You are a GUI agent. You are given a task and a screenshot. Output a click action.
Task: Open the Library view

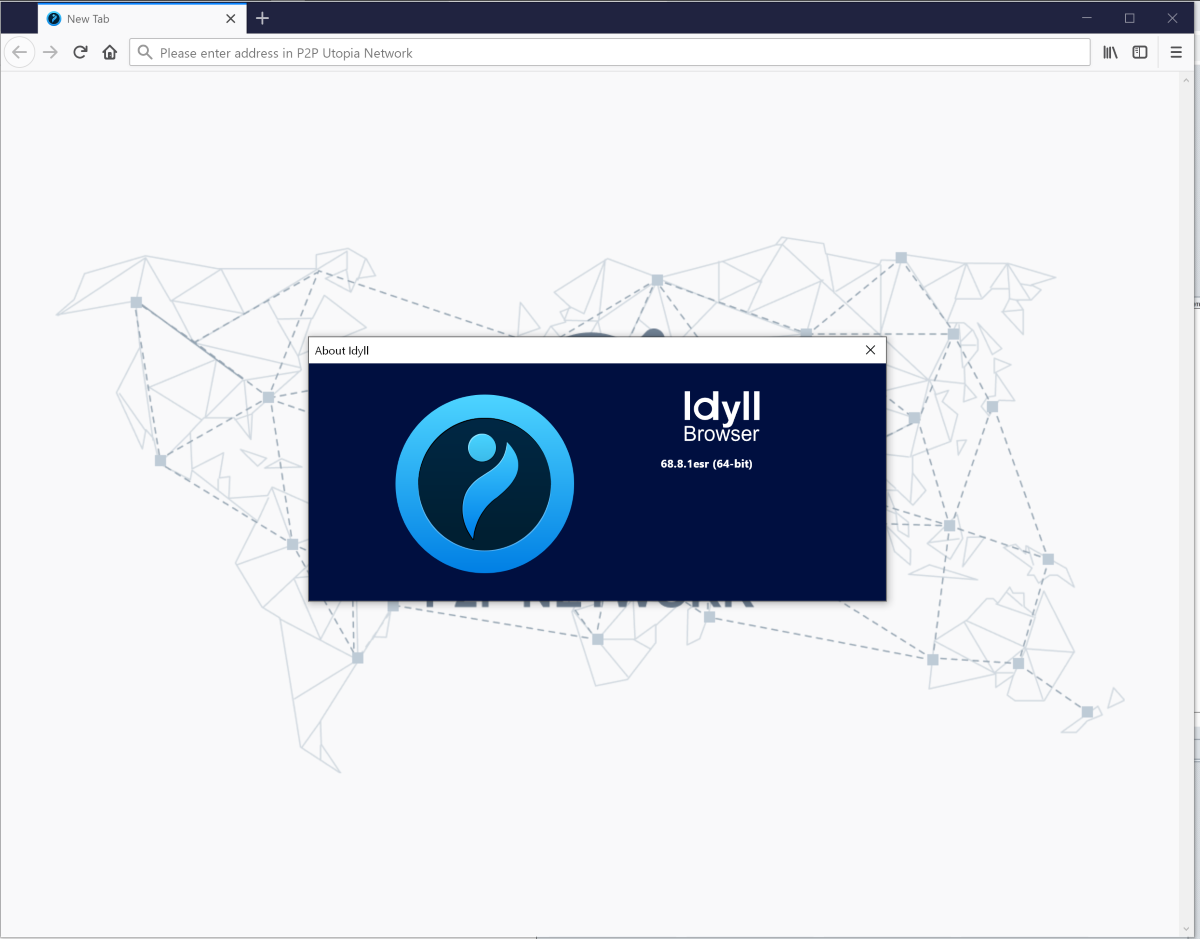[x=1110, y=53]
